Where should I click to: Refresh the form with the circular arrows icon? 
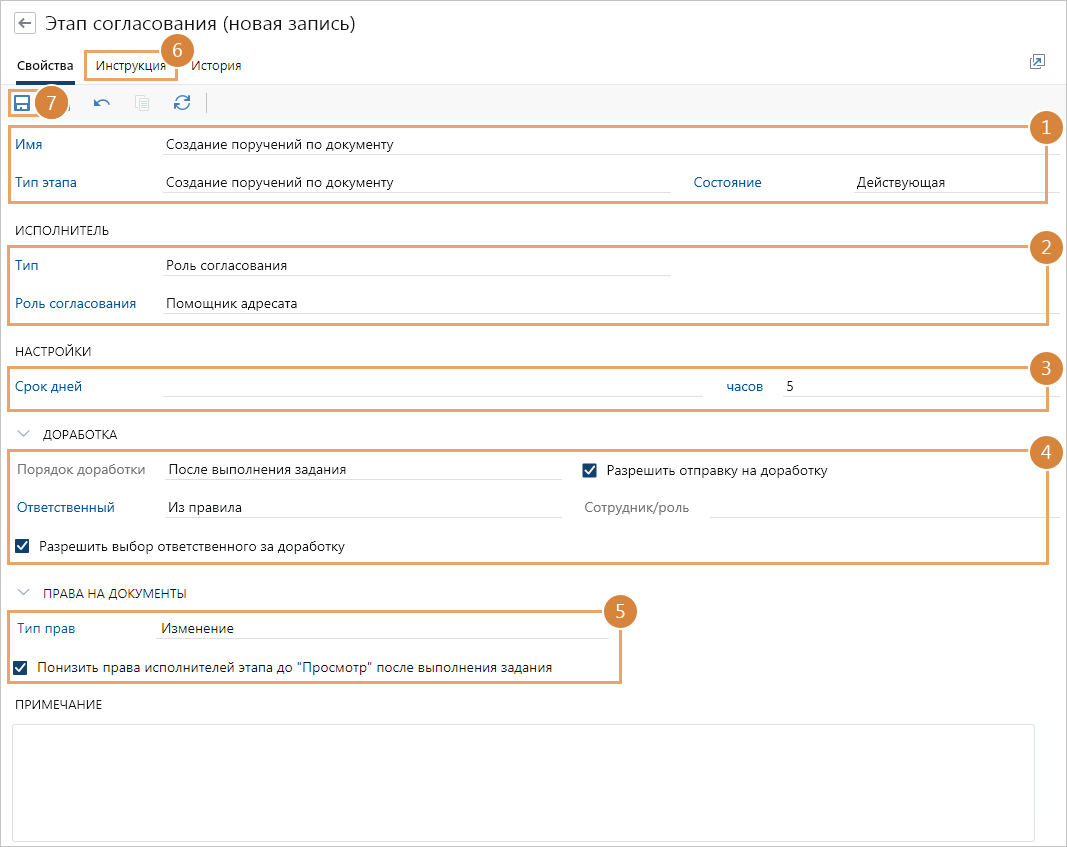[x=182, y=102]
